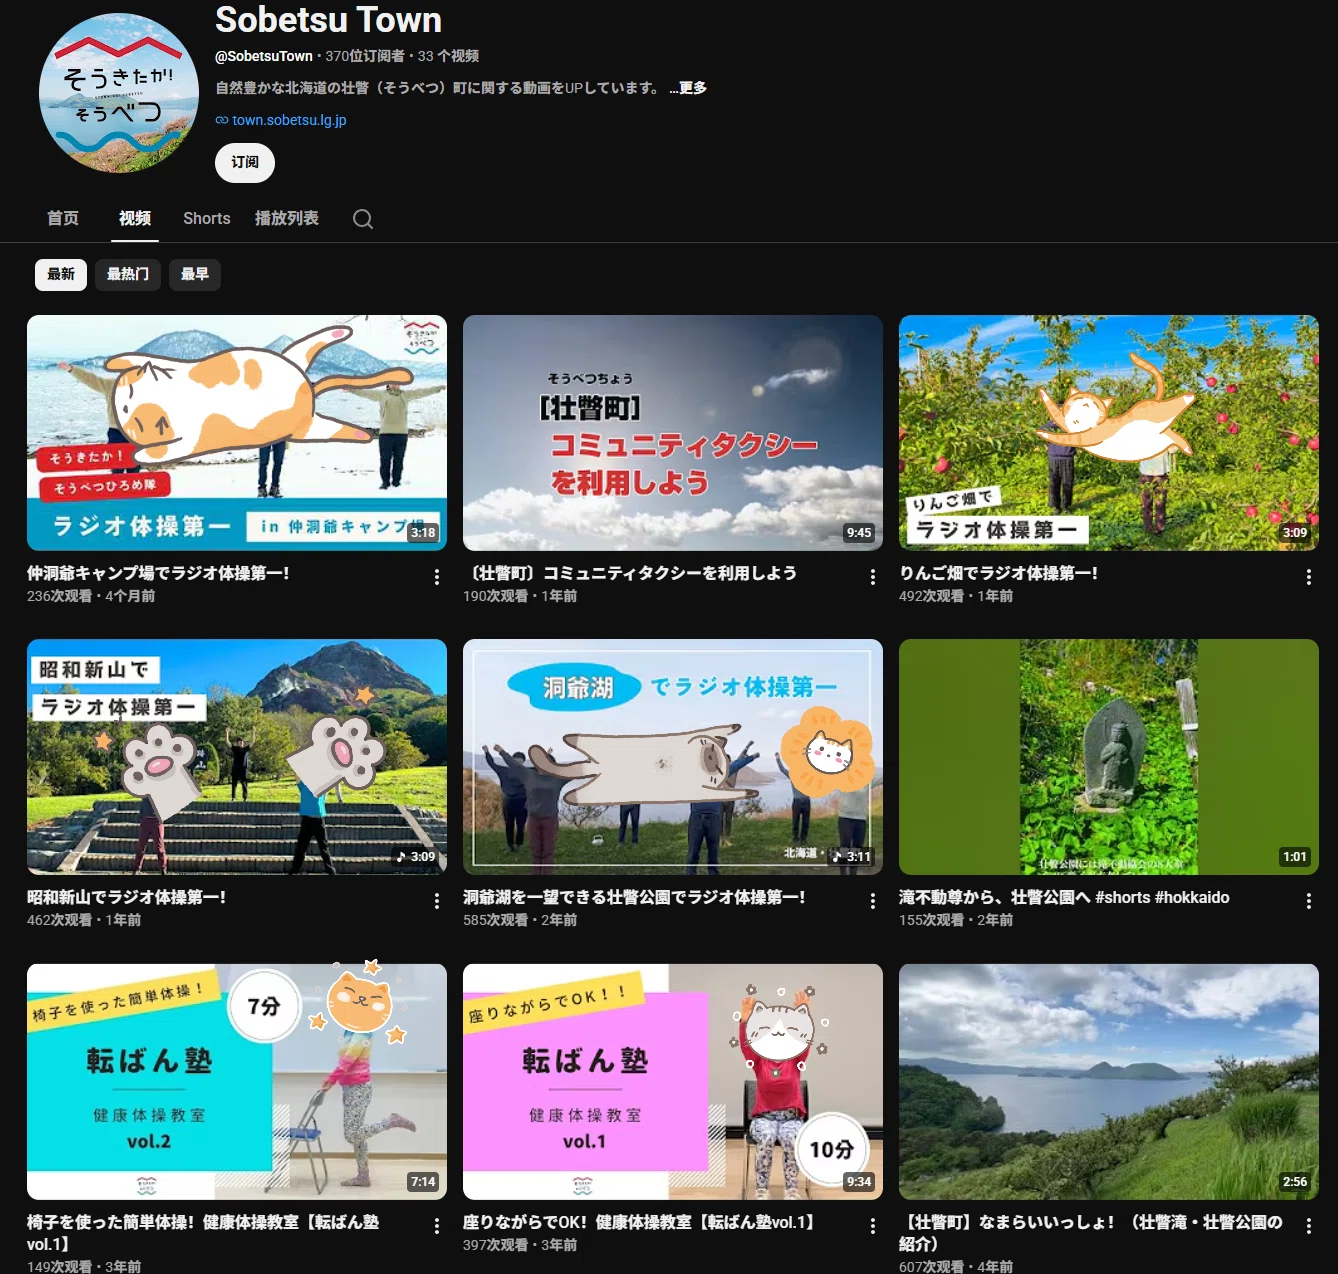Open more options for コミュニティタクシーを利用しよう video
1338x1274 pixels.
873,577
